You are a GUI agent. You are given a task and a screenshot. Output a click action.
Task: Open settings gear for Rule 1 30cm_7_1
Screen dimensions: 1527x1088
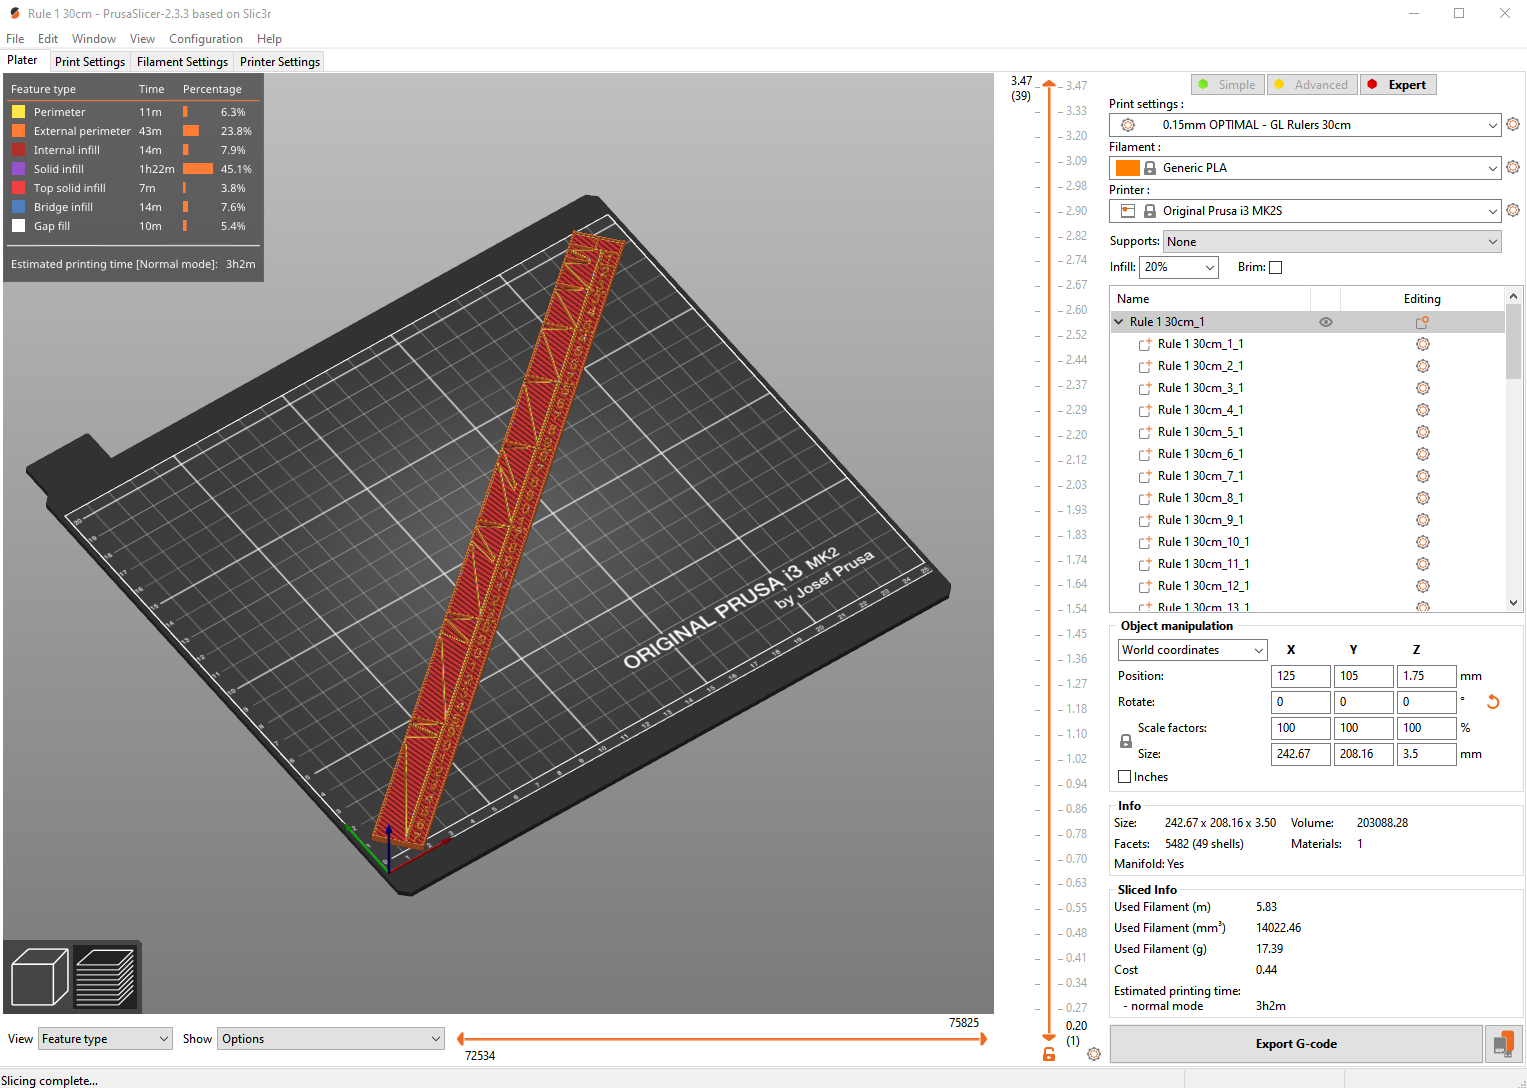[x=1422, y=476]
